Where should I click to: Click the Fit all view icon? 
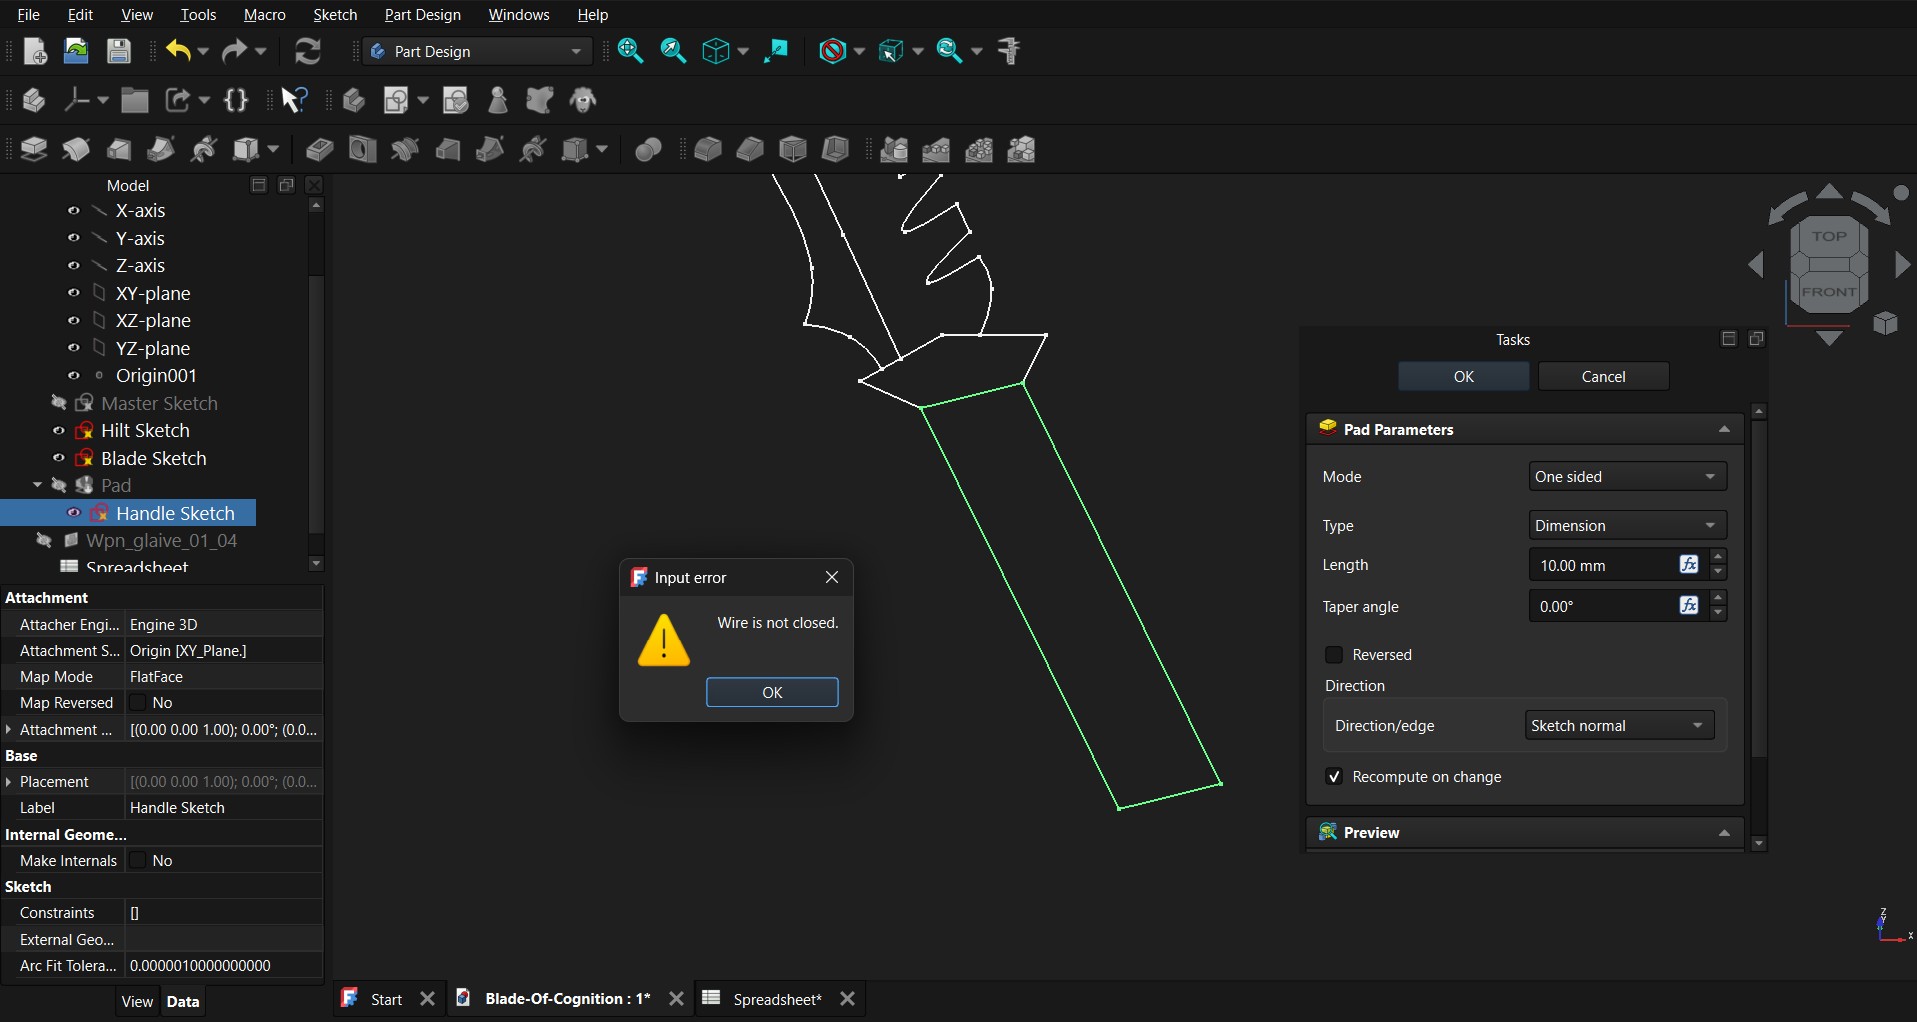(x=631, y=51)
